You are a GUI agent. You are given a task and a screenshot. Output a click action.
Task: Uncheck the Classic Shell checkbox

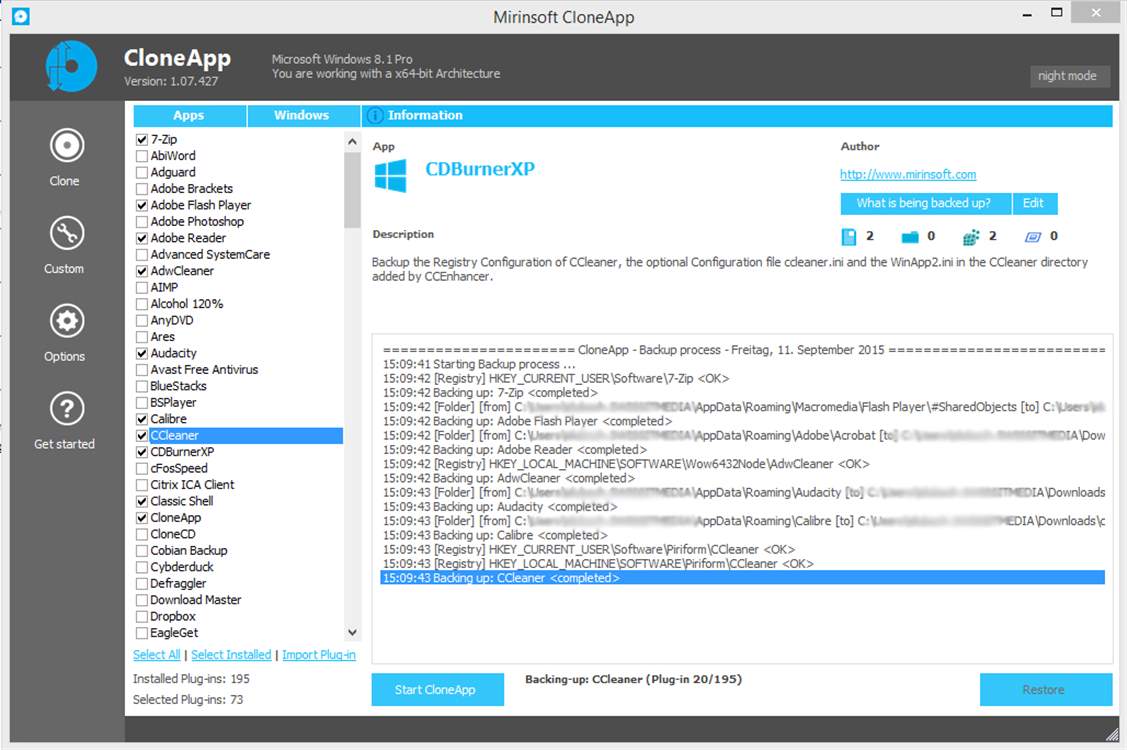(x=142, y=501)
